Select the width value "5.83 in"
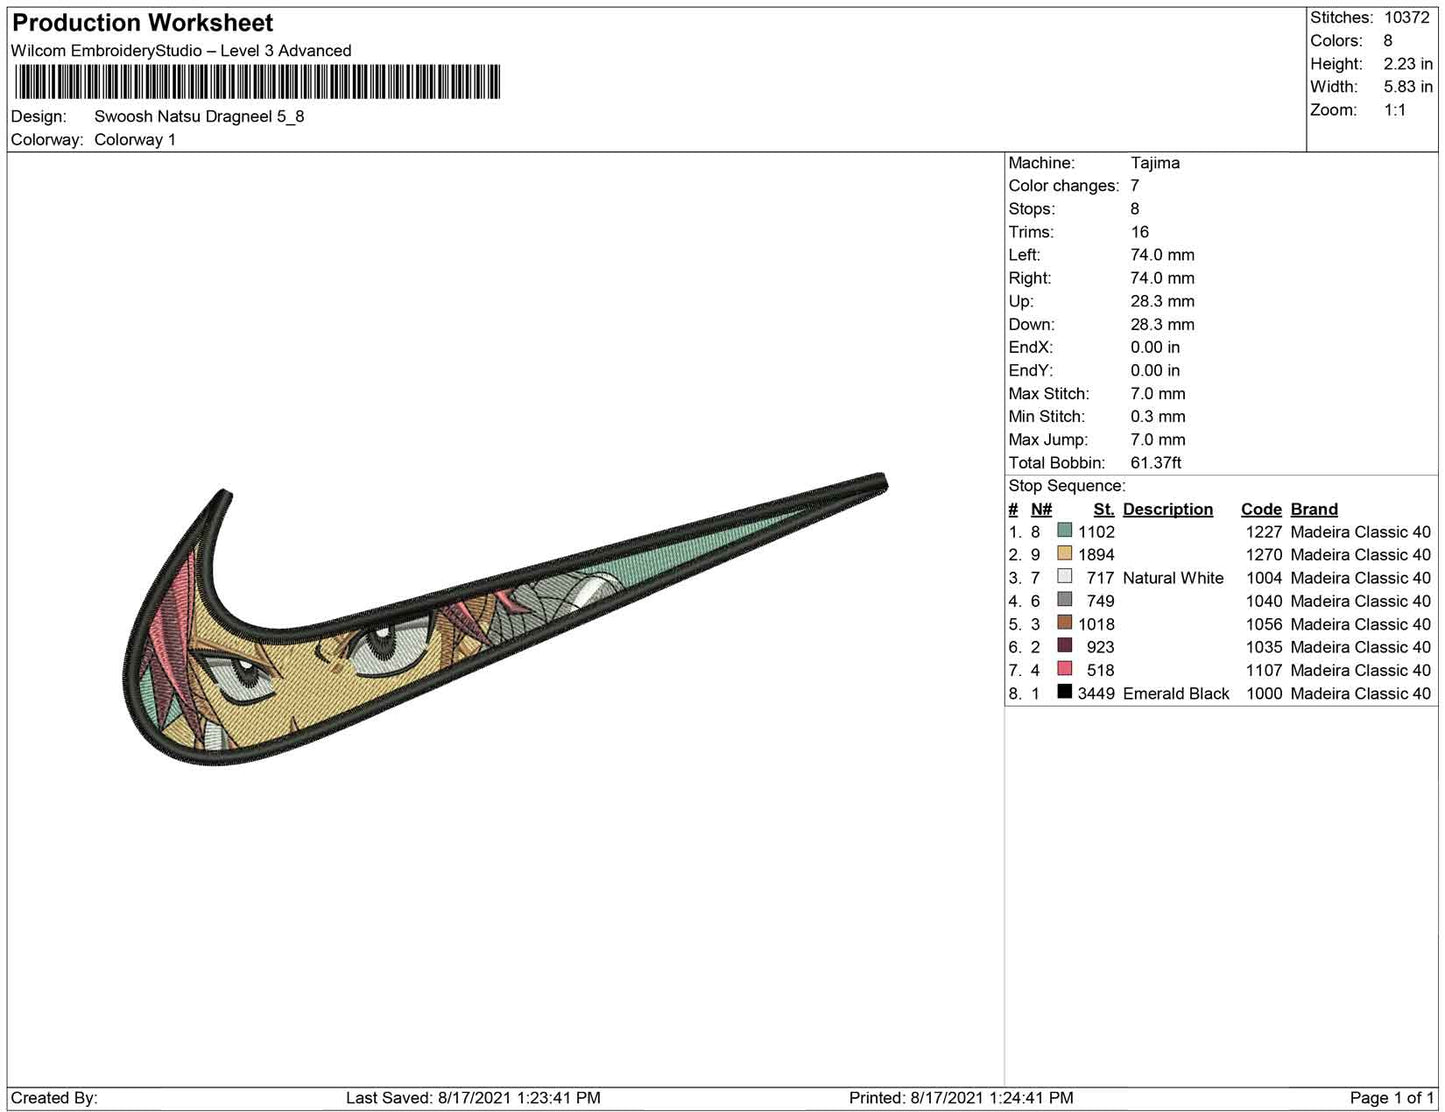 [1408, 87]
